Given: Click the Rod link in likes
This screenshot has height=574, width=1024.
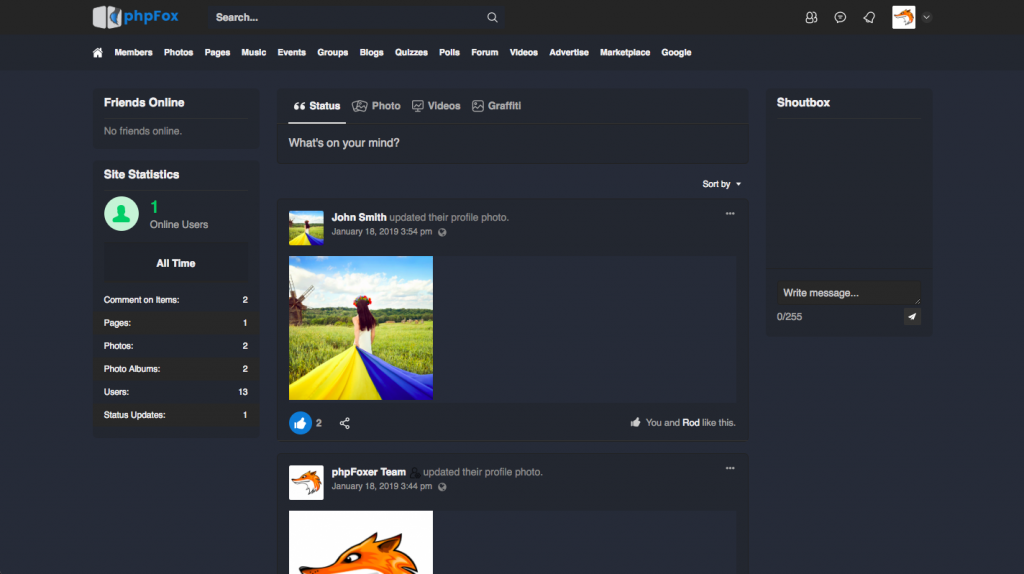Looking at the screenshot, I should [x=691, y=423].
